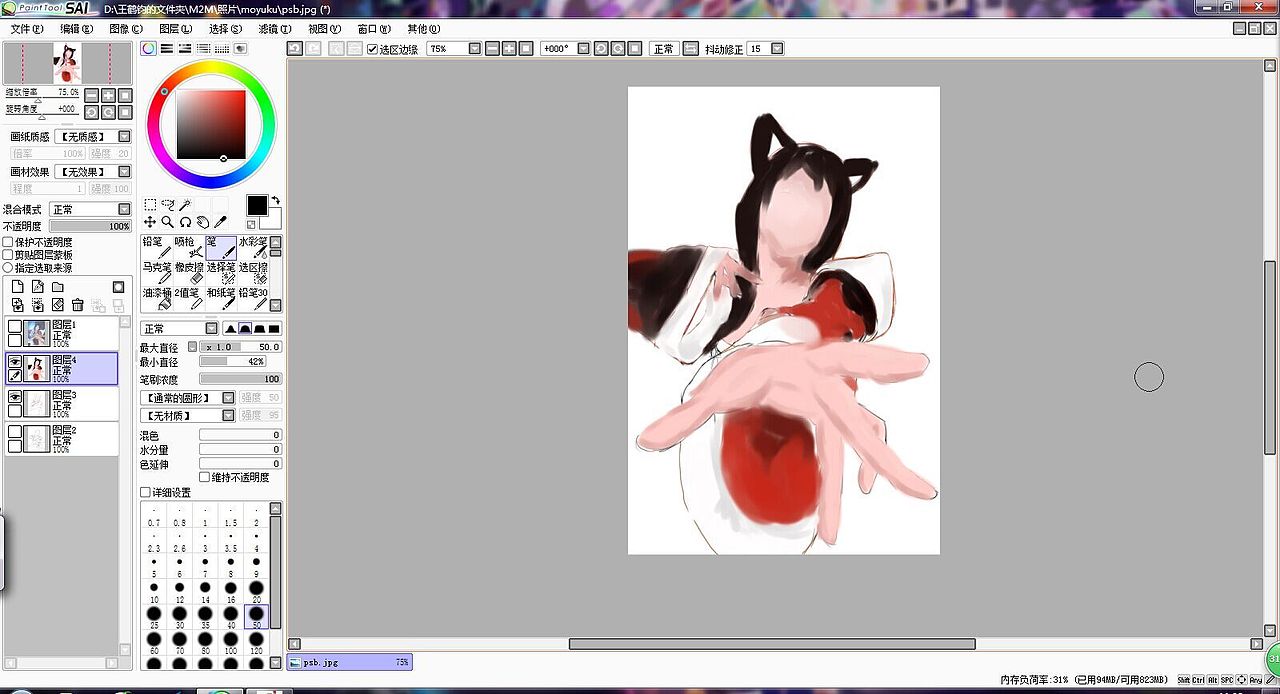Click the navigator preview thumbnail

click(x=67, y=63)
